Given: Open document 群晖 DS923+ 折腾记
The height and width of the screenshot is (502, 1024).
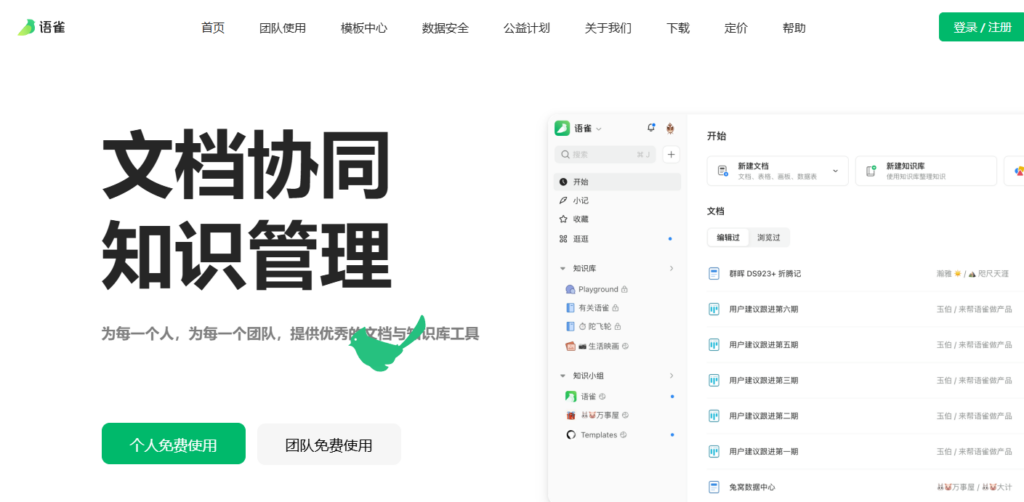Looking at the screenshot, I should coord(765,274).
